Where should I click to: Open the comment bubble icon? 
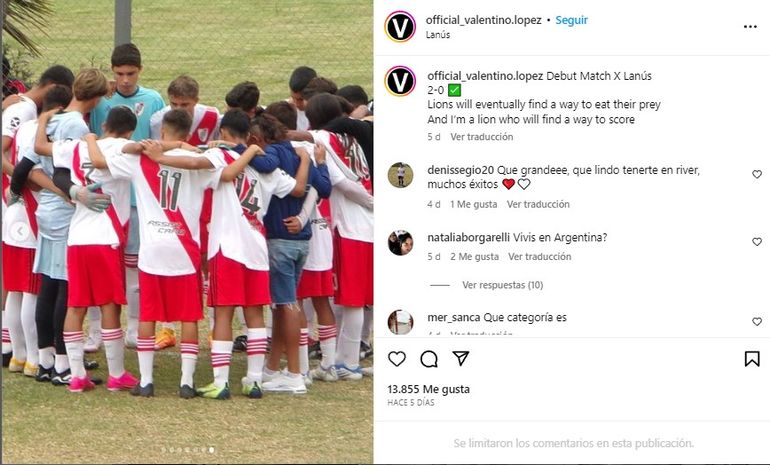pyautogui.click(x=429, y=359)
